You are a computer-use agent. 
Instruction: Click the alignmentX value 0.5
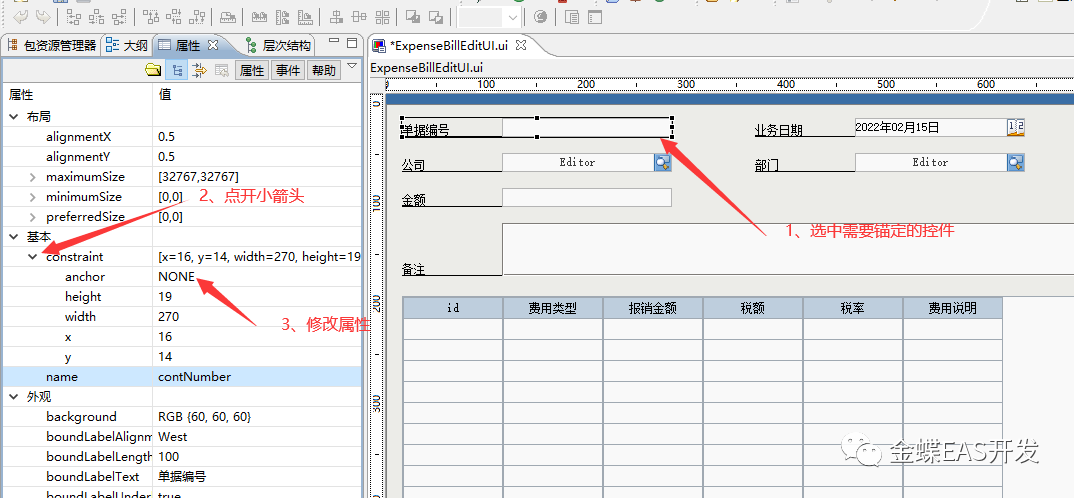[166, 136]
